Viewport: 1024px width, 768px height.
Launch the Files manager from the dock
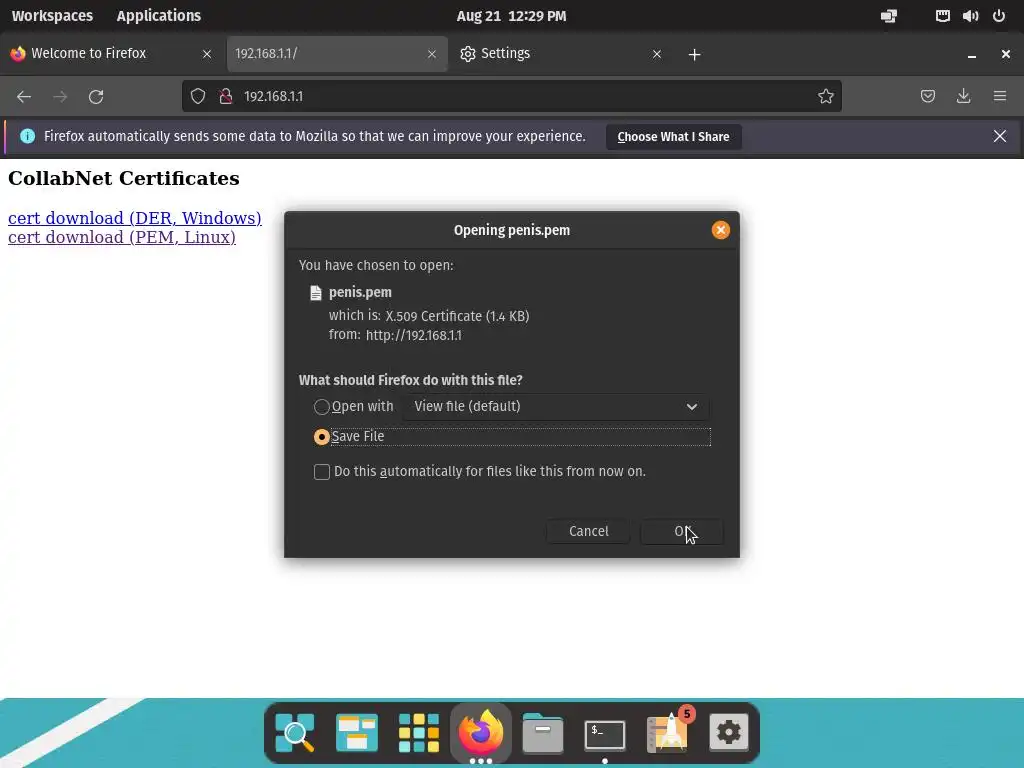[x=543, y=733]
